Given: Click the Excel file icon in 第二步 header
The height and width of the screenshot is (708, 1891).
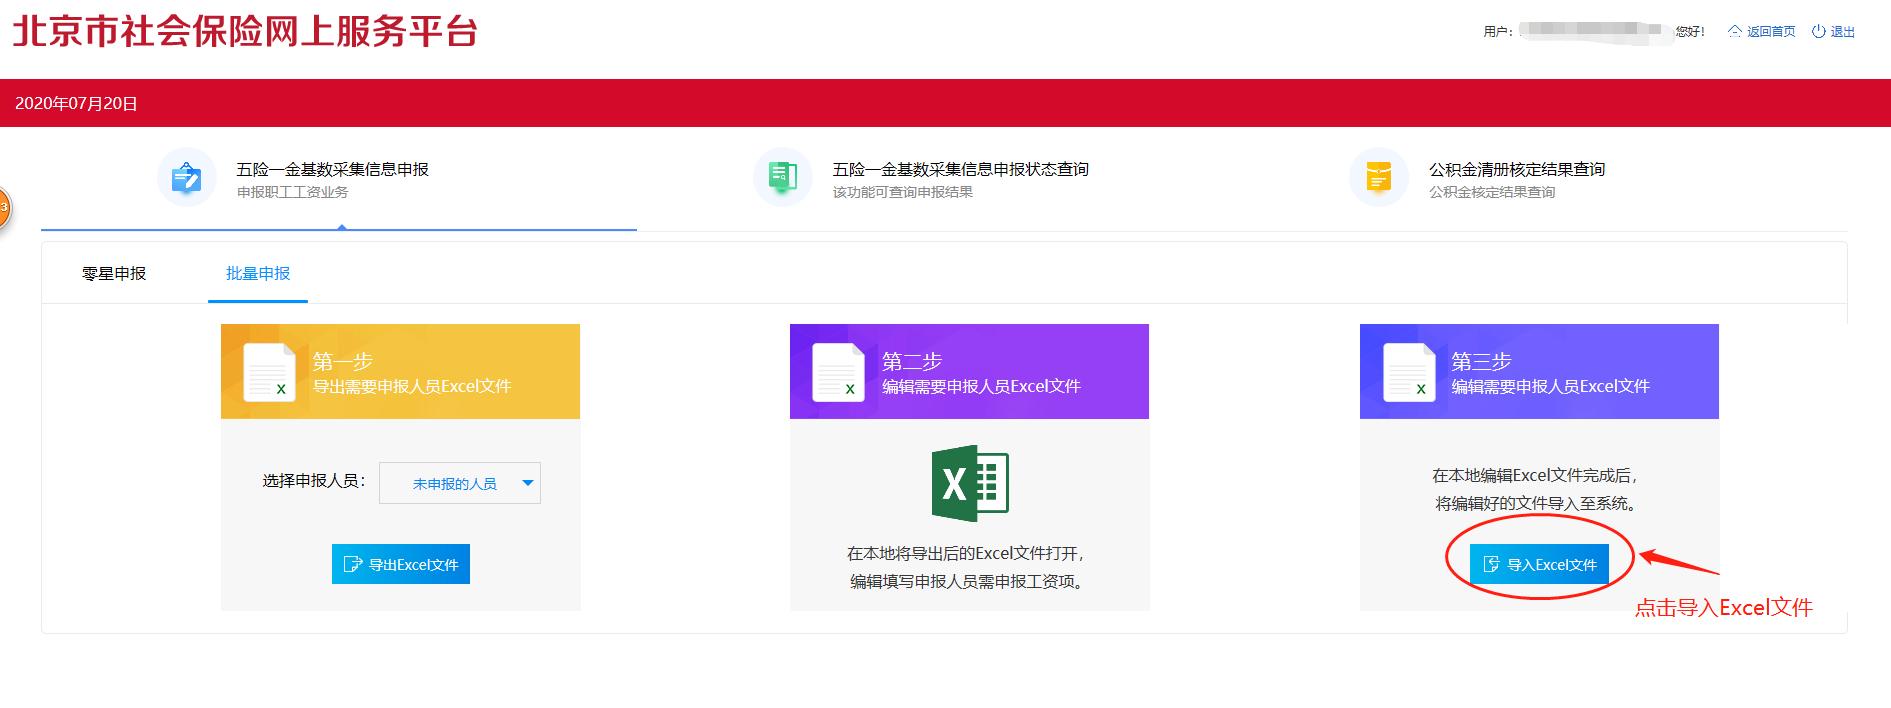Looking at the screenshot, I should pyautogui.click(x=838, y=373).
